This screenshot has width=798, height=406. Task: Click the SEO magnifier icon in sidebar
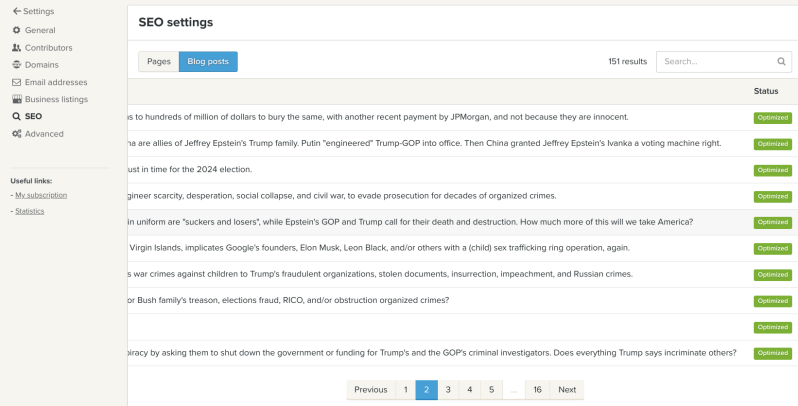point(16,116)
